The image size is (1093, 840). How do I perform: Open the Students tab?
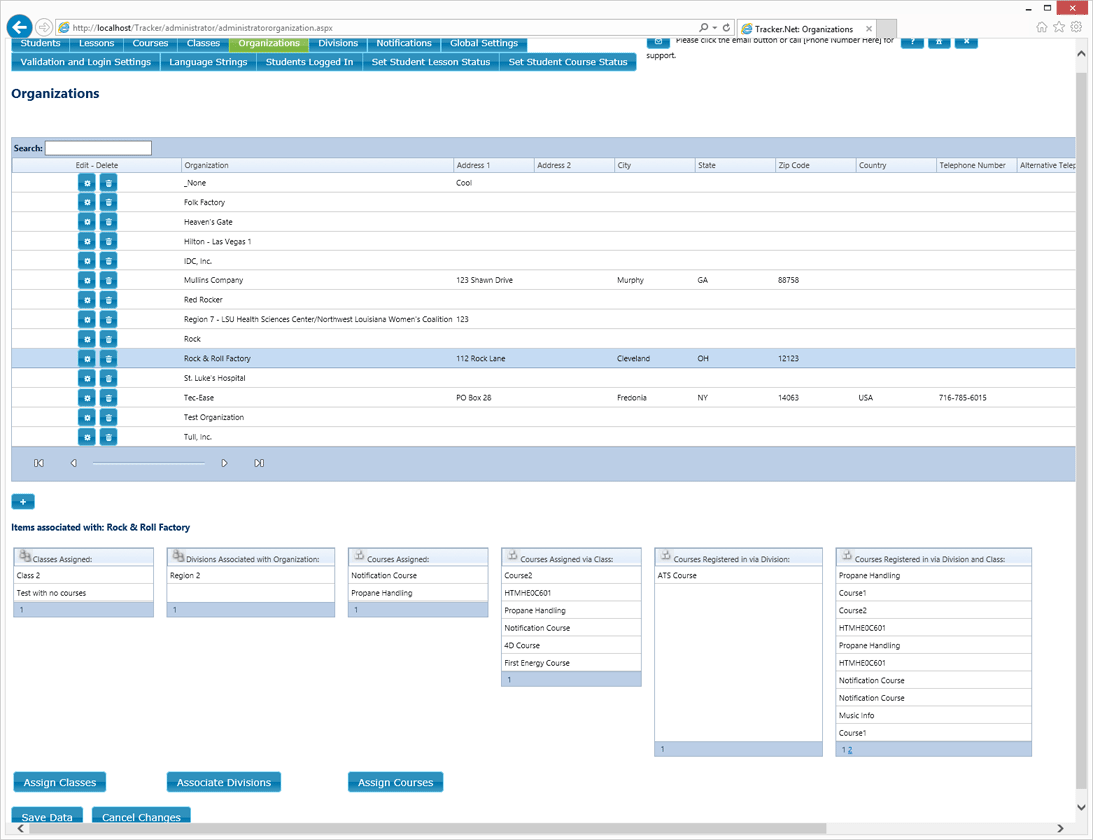click(40, 44)
